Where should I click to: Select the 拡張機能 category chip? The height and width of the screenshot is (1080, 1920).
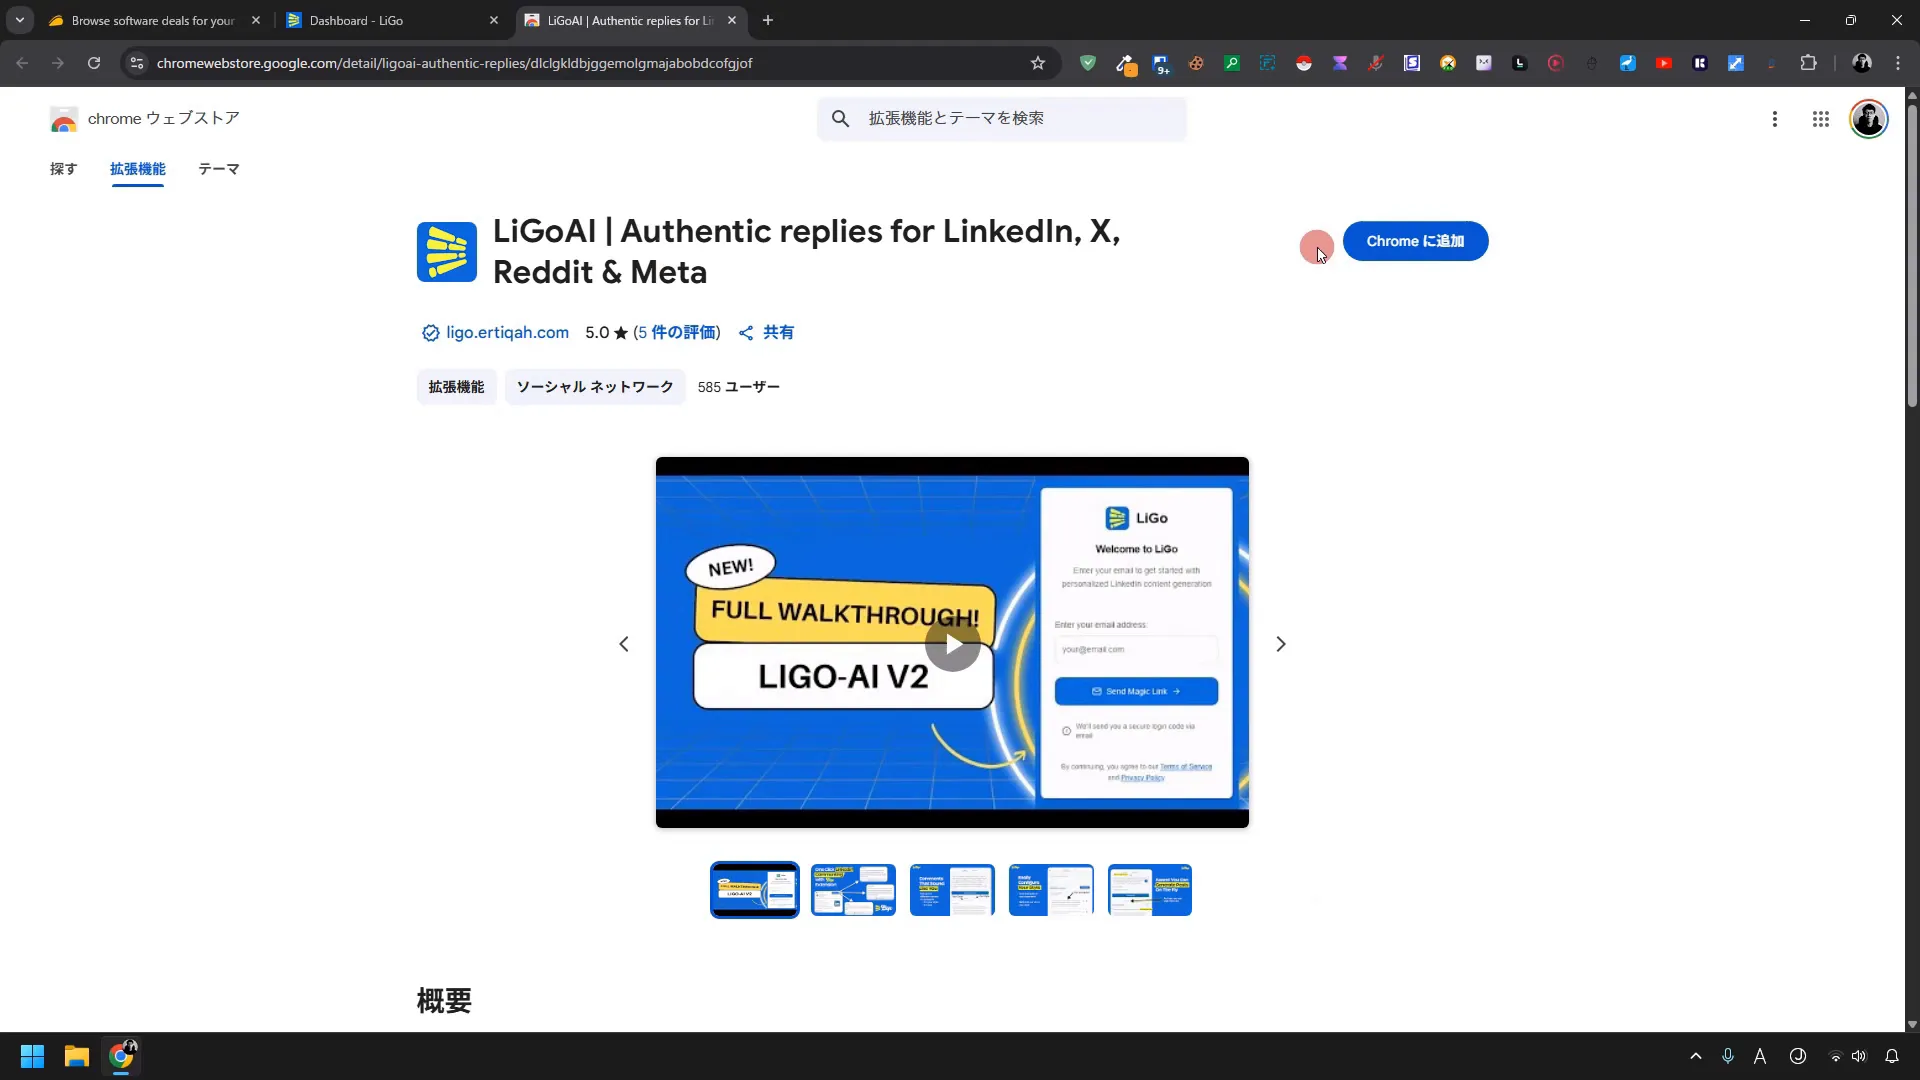coord(456,387)
